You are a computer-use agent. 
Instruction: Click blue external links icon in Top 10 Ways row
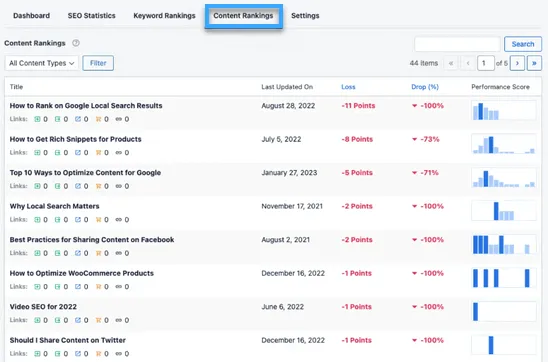click(x=78, y=186)
